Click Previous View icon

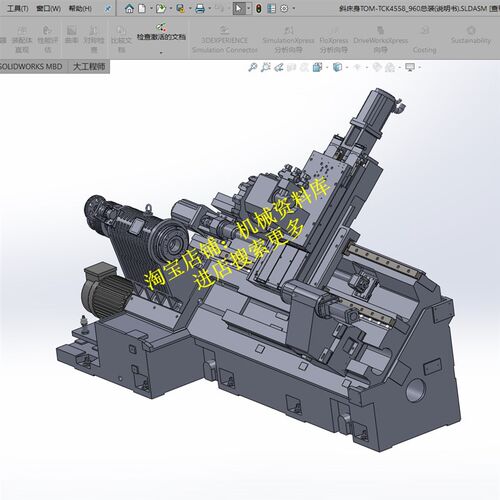click(279, 67)
